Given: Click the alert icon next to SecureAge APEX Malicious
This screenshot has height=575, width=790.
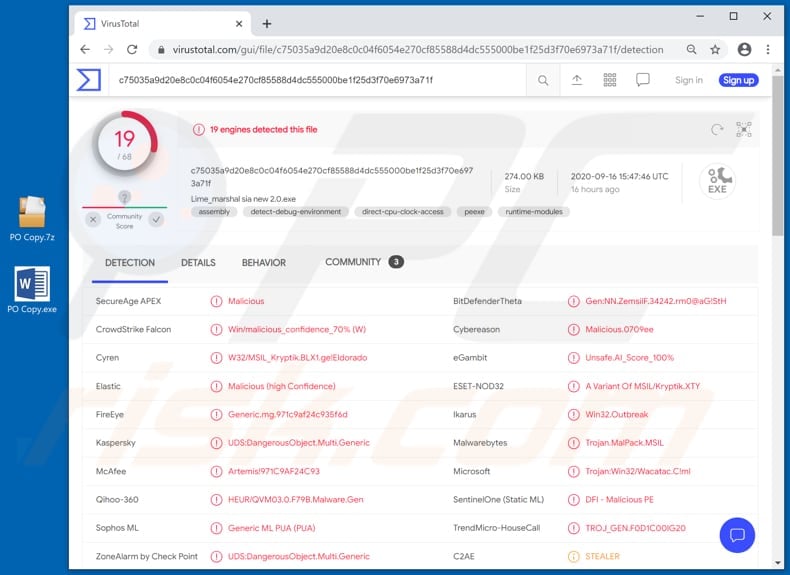Looking at the screenshot, I should pyautogui.click(x=216, y=301).
